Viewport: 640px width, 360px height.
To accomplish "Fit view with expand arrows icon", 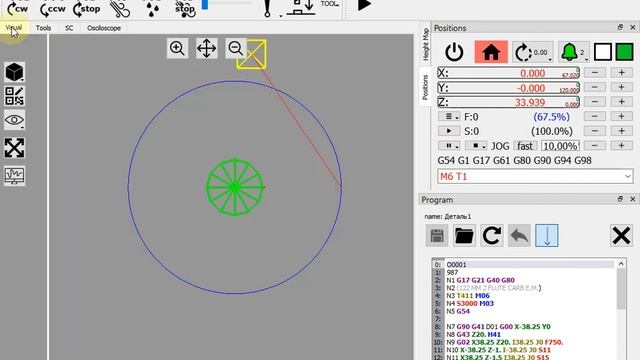I will point(14,147).
